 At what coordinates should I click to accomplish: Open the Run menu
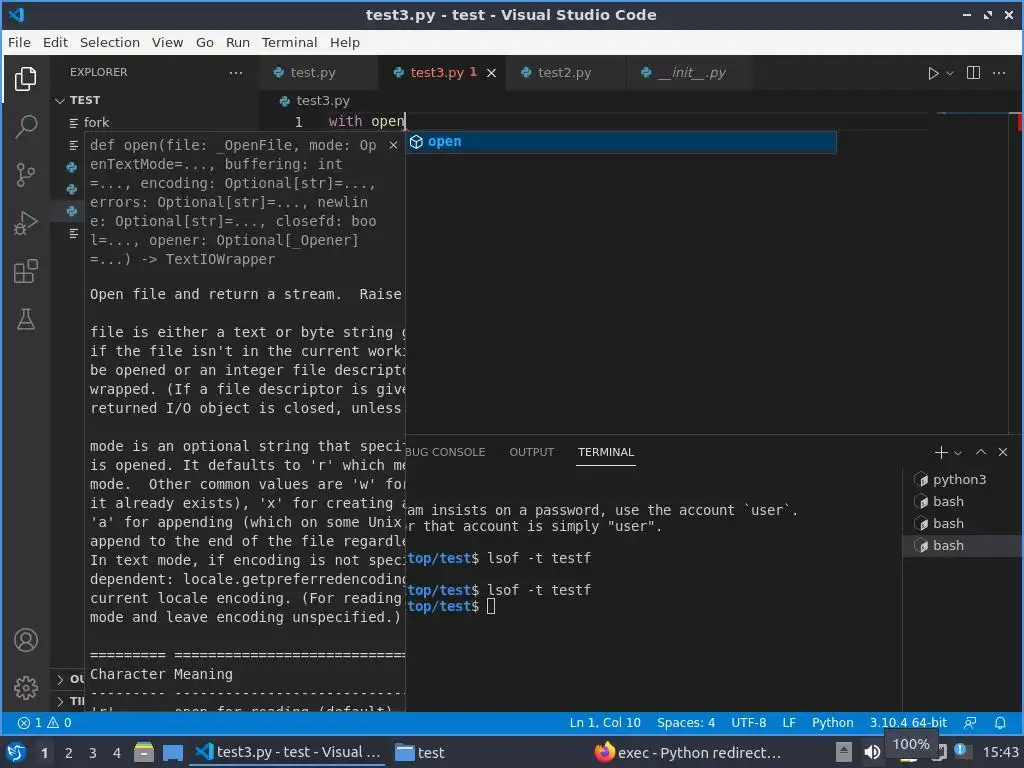(238, 42)
